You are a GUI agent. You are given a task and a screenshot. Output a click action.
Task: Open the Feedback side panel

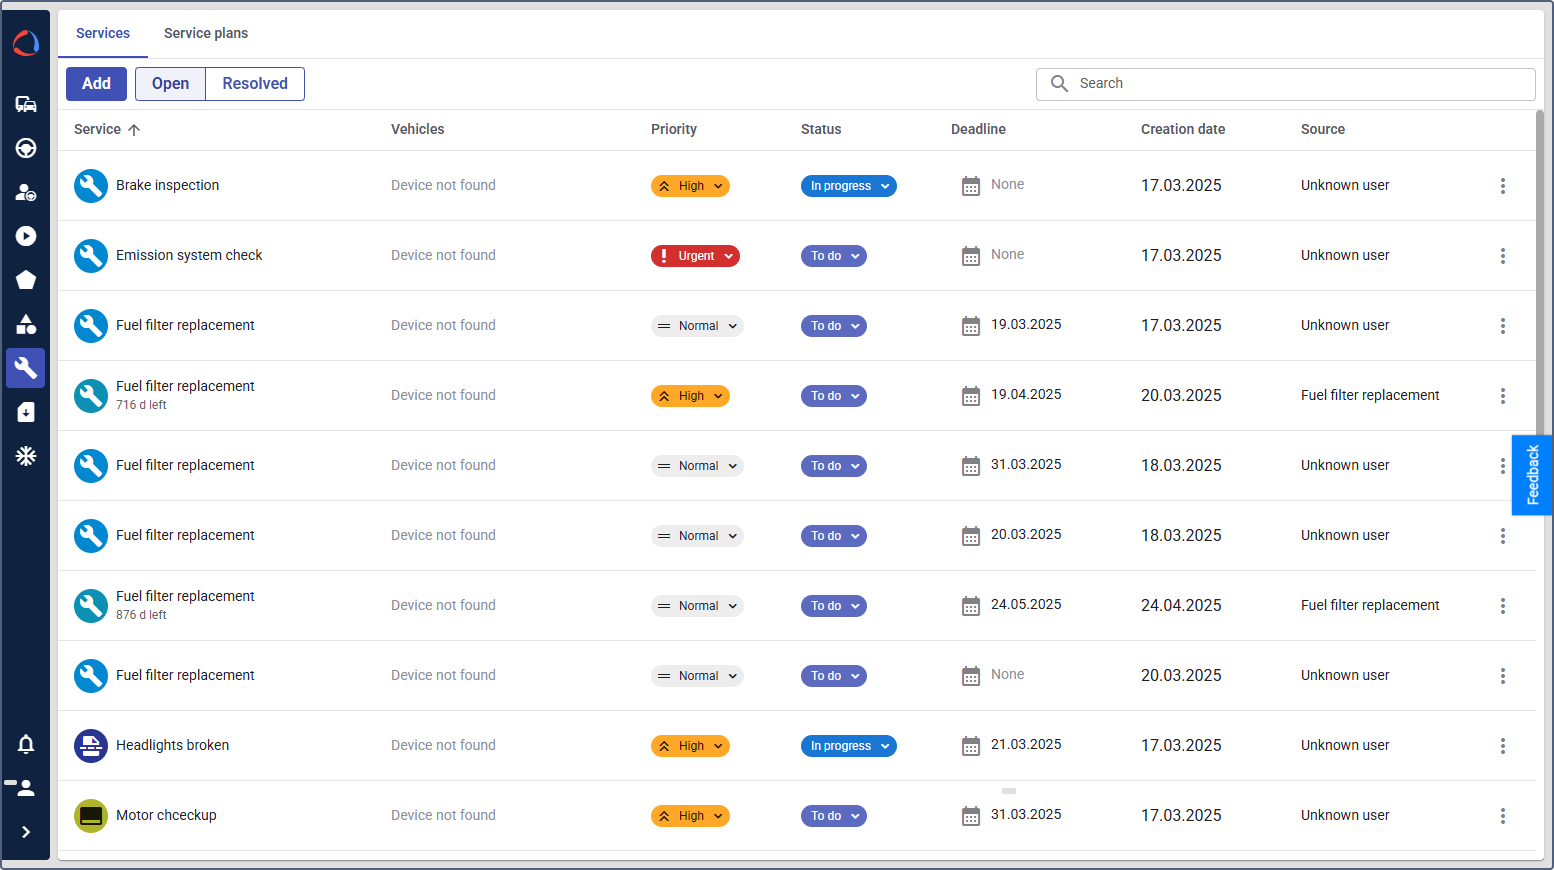1531,475
